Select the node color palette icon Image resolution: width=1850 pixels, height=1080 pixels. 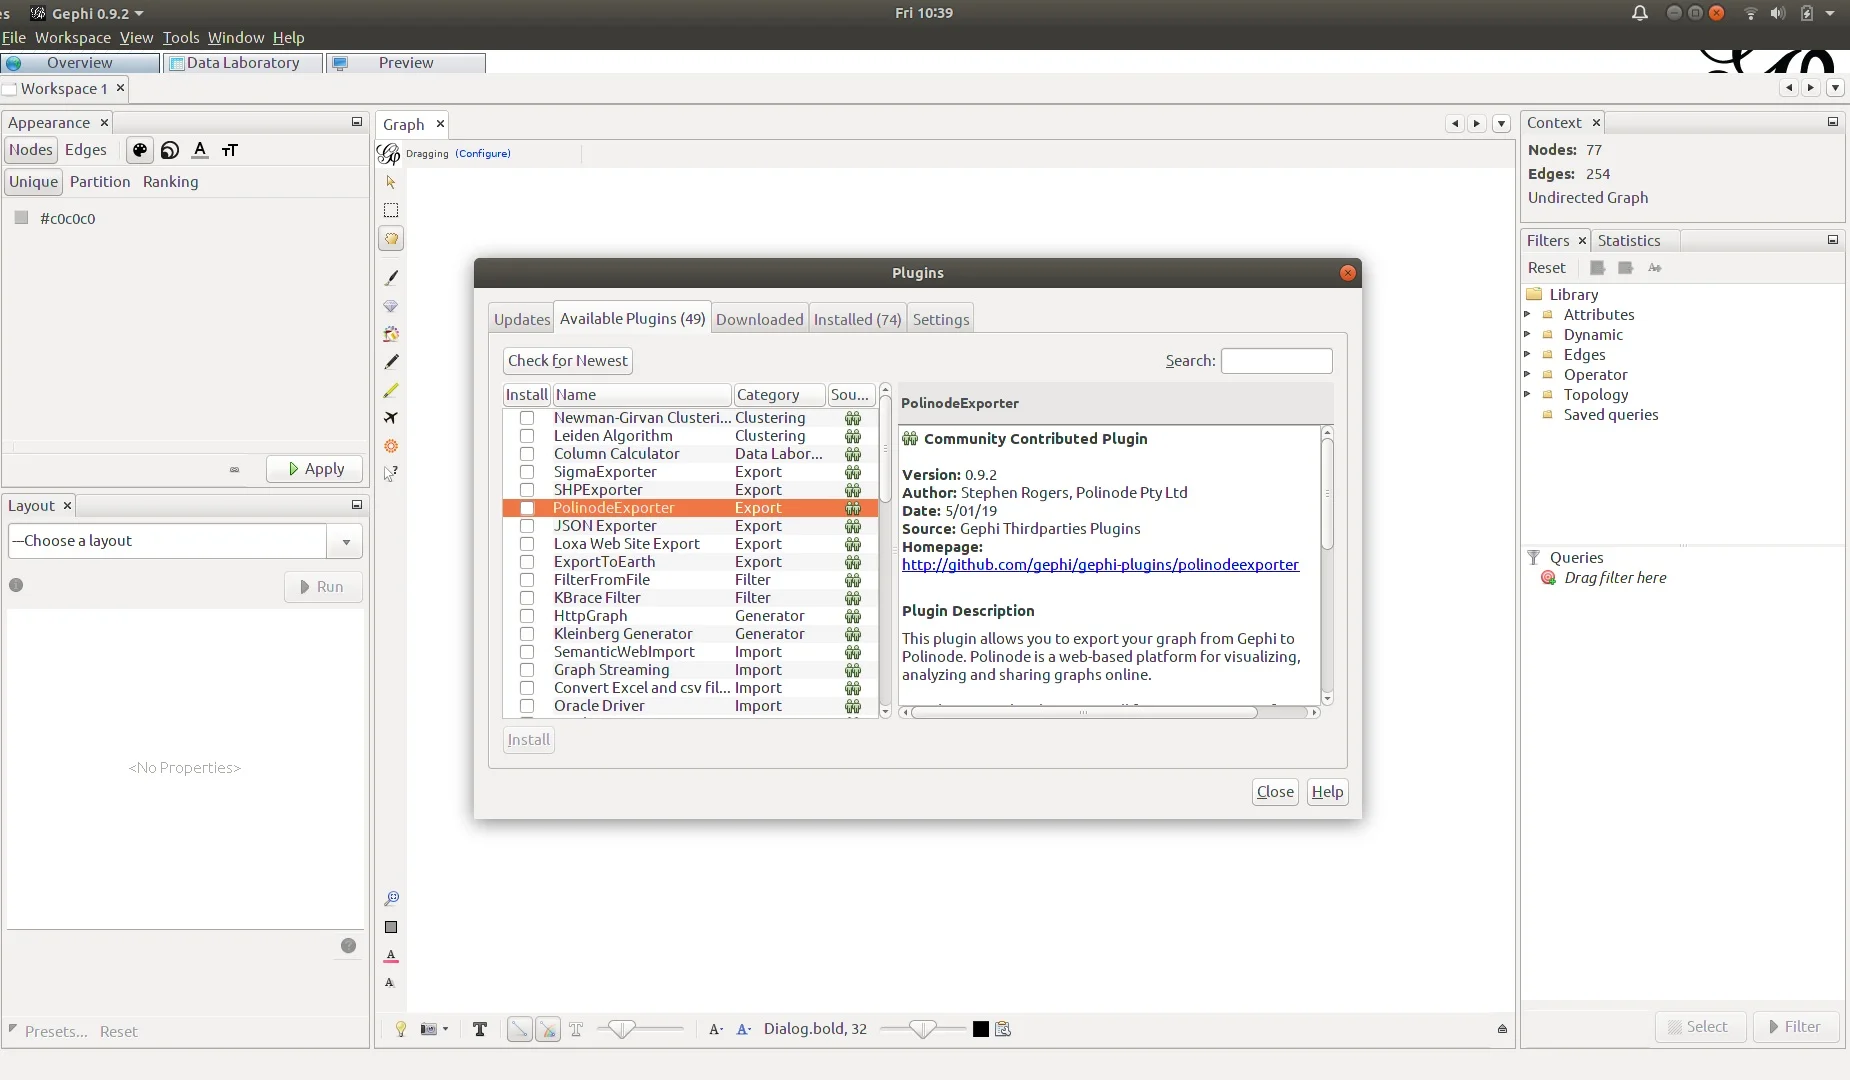[140, 150]
